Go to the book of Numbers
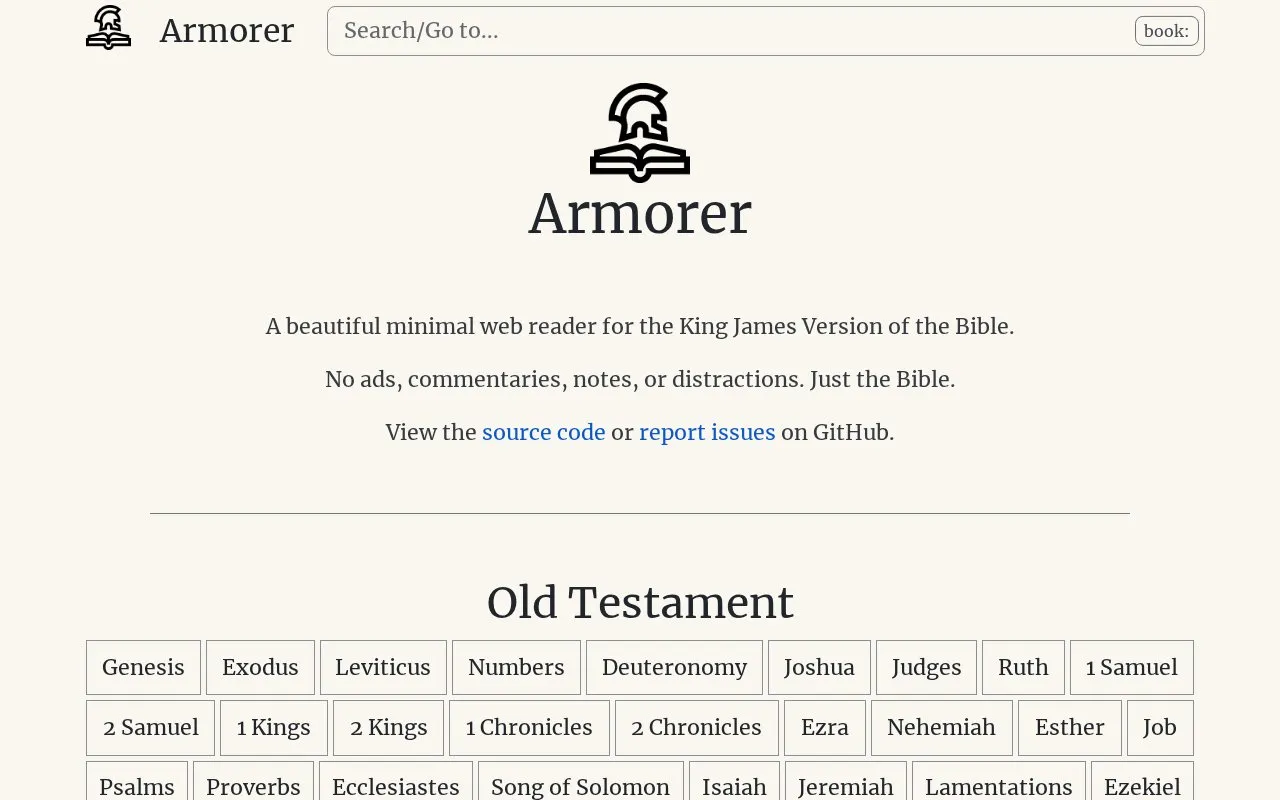 tap(516, 667)
